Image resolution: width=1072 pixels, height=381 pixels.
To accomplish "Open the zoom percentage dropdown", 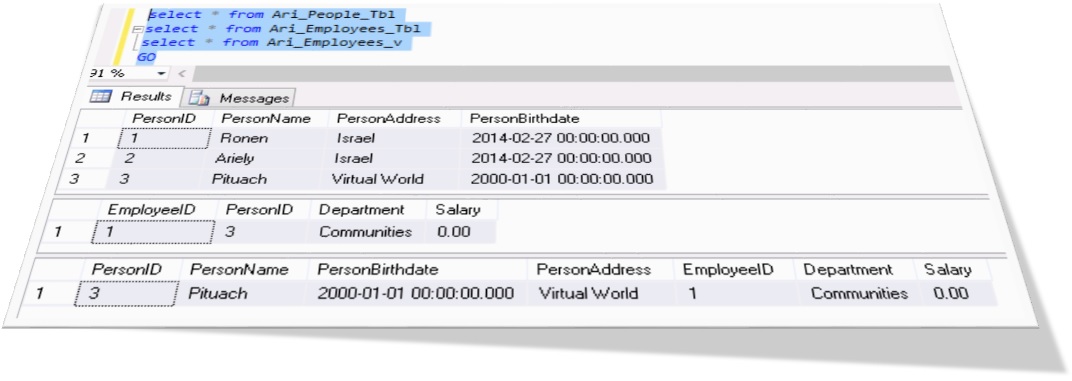I will [x=161, y=73].
